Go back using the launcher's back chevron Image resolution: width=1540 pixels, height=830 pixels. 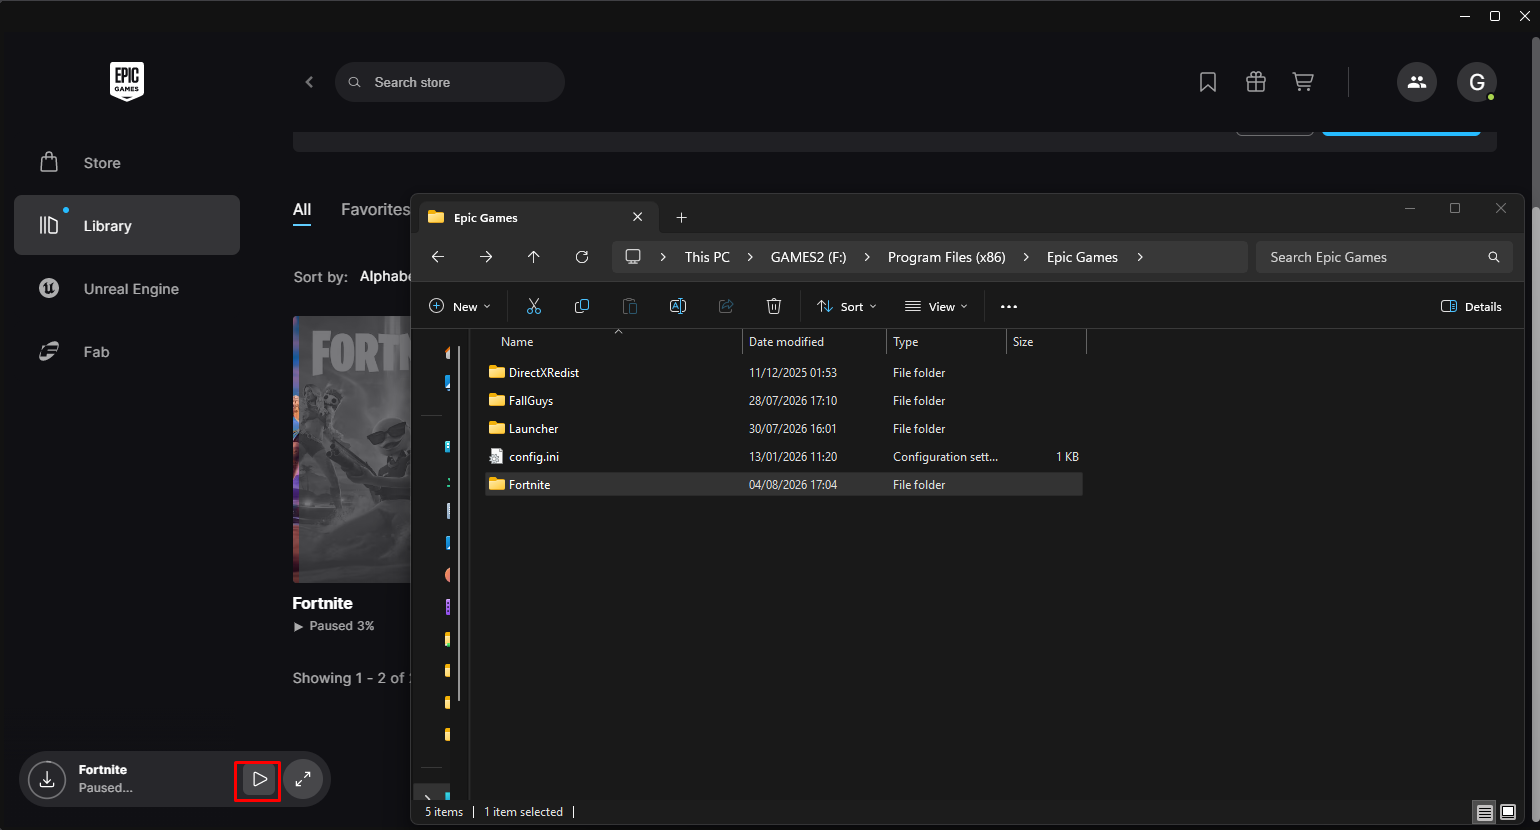[309, 82]
